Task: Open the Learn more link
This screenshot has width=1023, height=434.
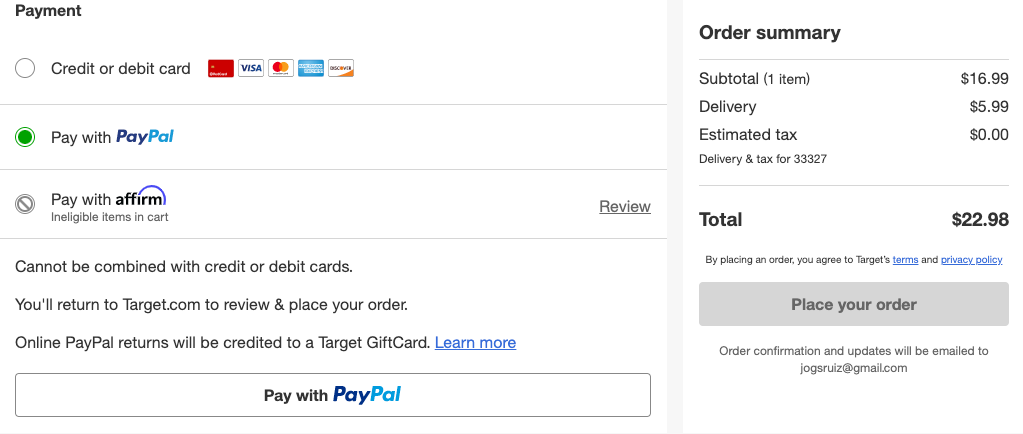Action: tap(475, 343)
